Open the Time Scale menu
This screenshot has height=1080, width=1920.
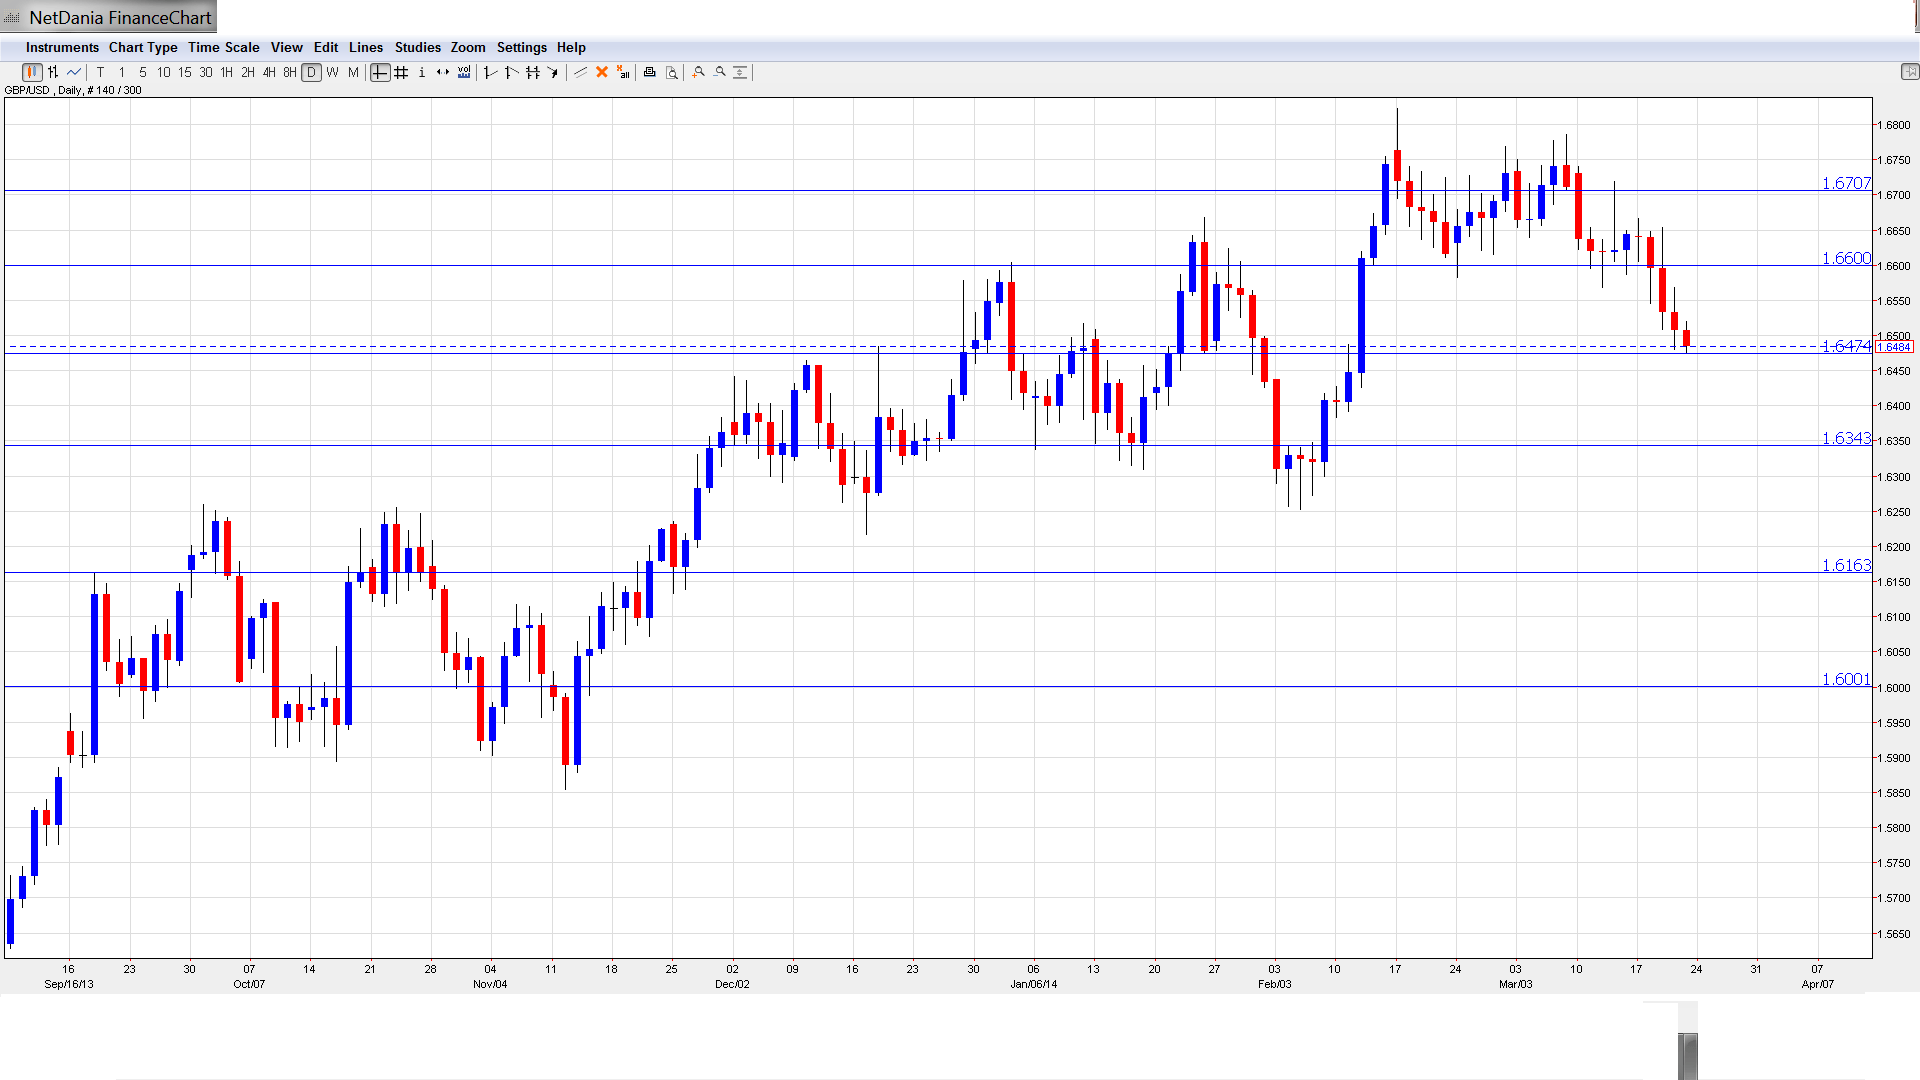[x=224, y=47]
